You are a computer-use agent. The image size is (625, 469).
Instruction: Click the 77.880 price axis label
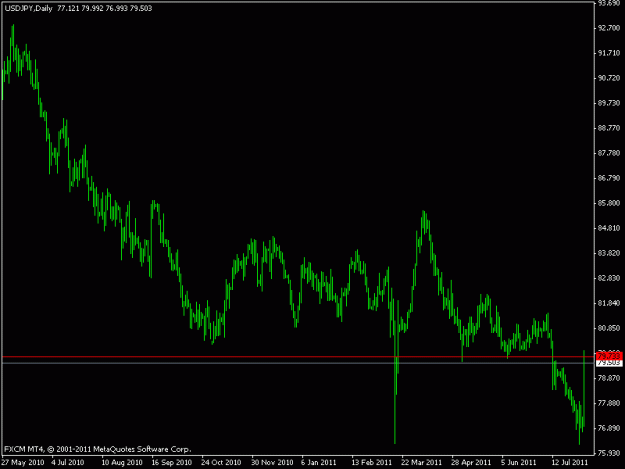click(609, 403)
